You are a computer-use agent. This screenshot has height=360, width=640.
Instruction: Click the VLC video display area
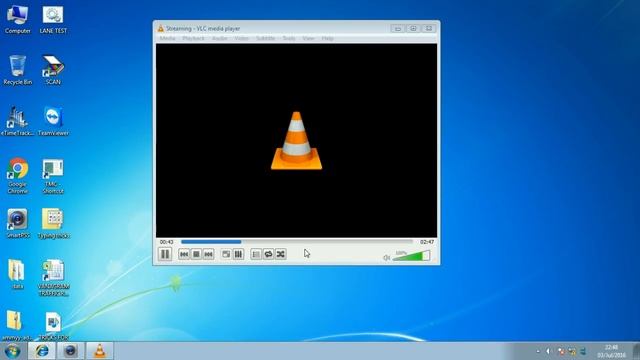pyautogui.click(x=296, y=140)
